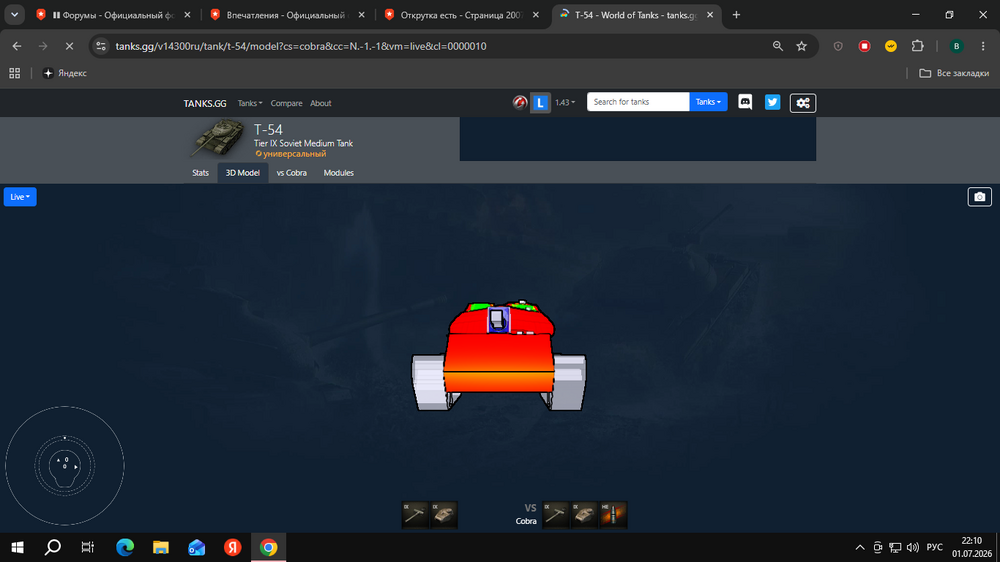
Task: Open the 1.43 game version dropdown
Action: (564, 102)
